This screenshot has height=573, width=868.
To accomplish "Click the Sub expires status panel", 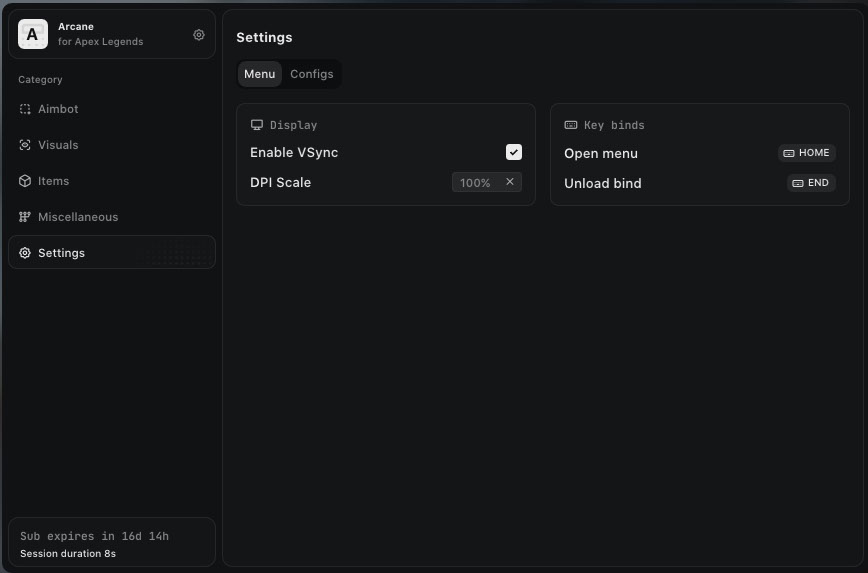I will pyautogui.click(x=111, y=543).
